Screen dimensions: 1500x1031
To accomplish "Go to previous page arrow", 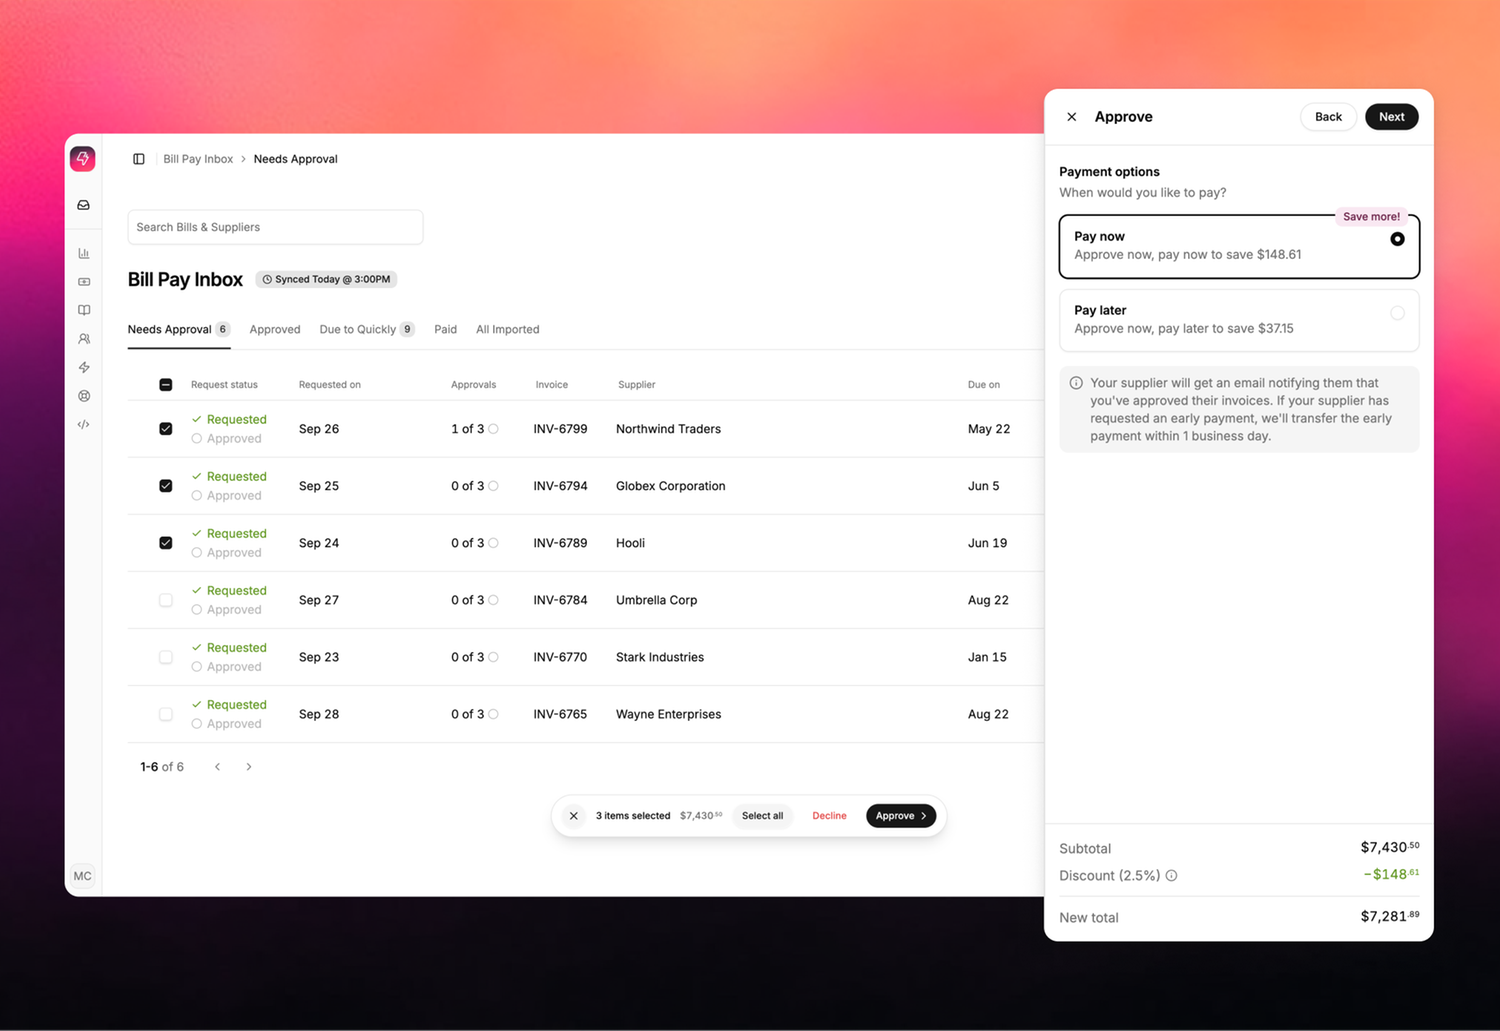I will [x=218, y=767].
